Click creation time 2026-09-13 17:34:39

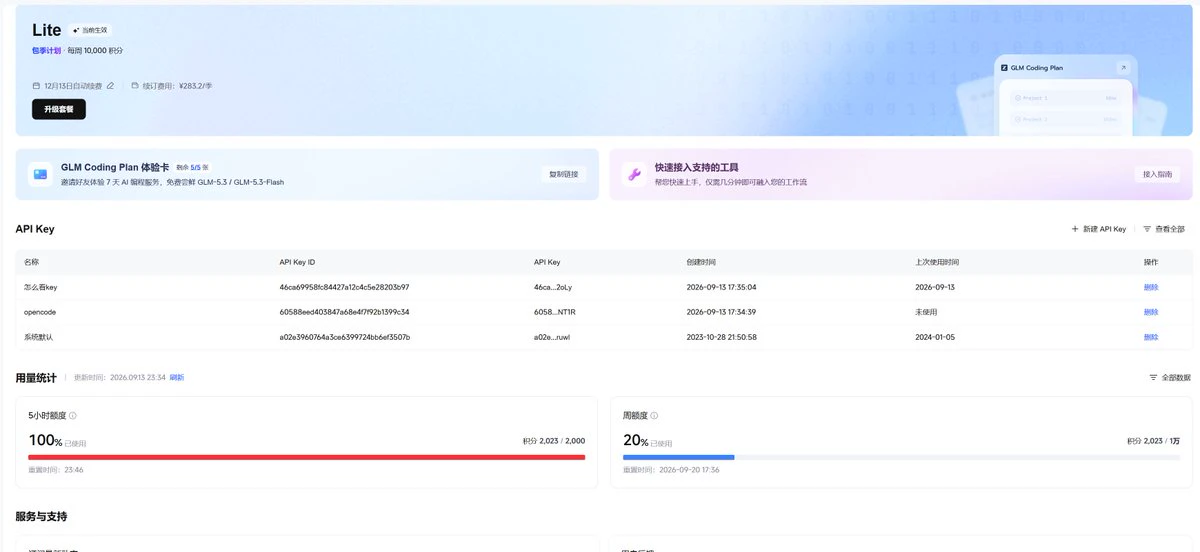(x=721, y=312)
